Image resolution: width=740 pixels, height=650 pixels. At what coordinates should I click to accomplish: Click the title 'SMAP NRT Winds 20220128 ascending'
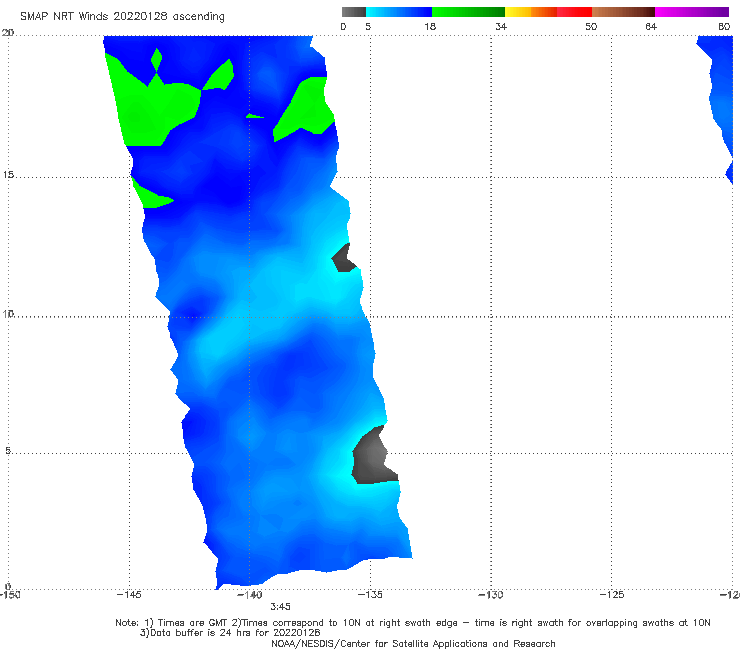click(122, 17)
